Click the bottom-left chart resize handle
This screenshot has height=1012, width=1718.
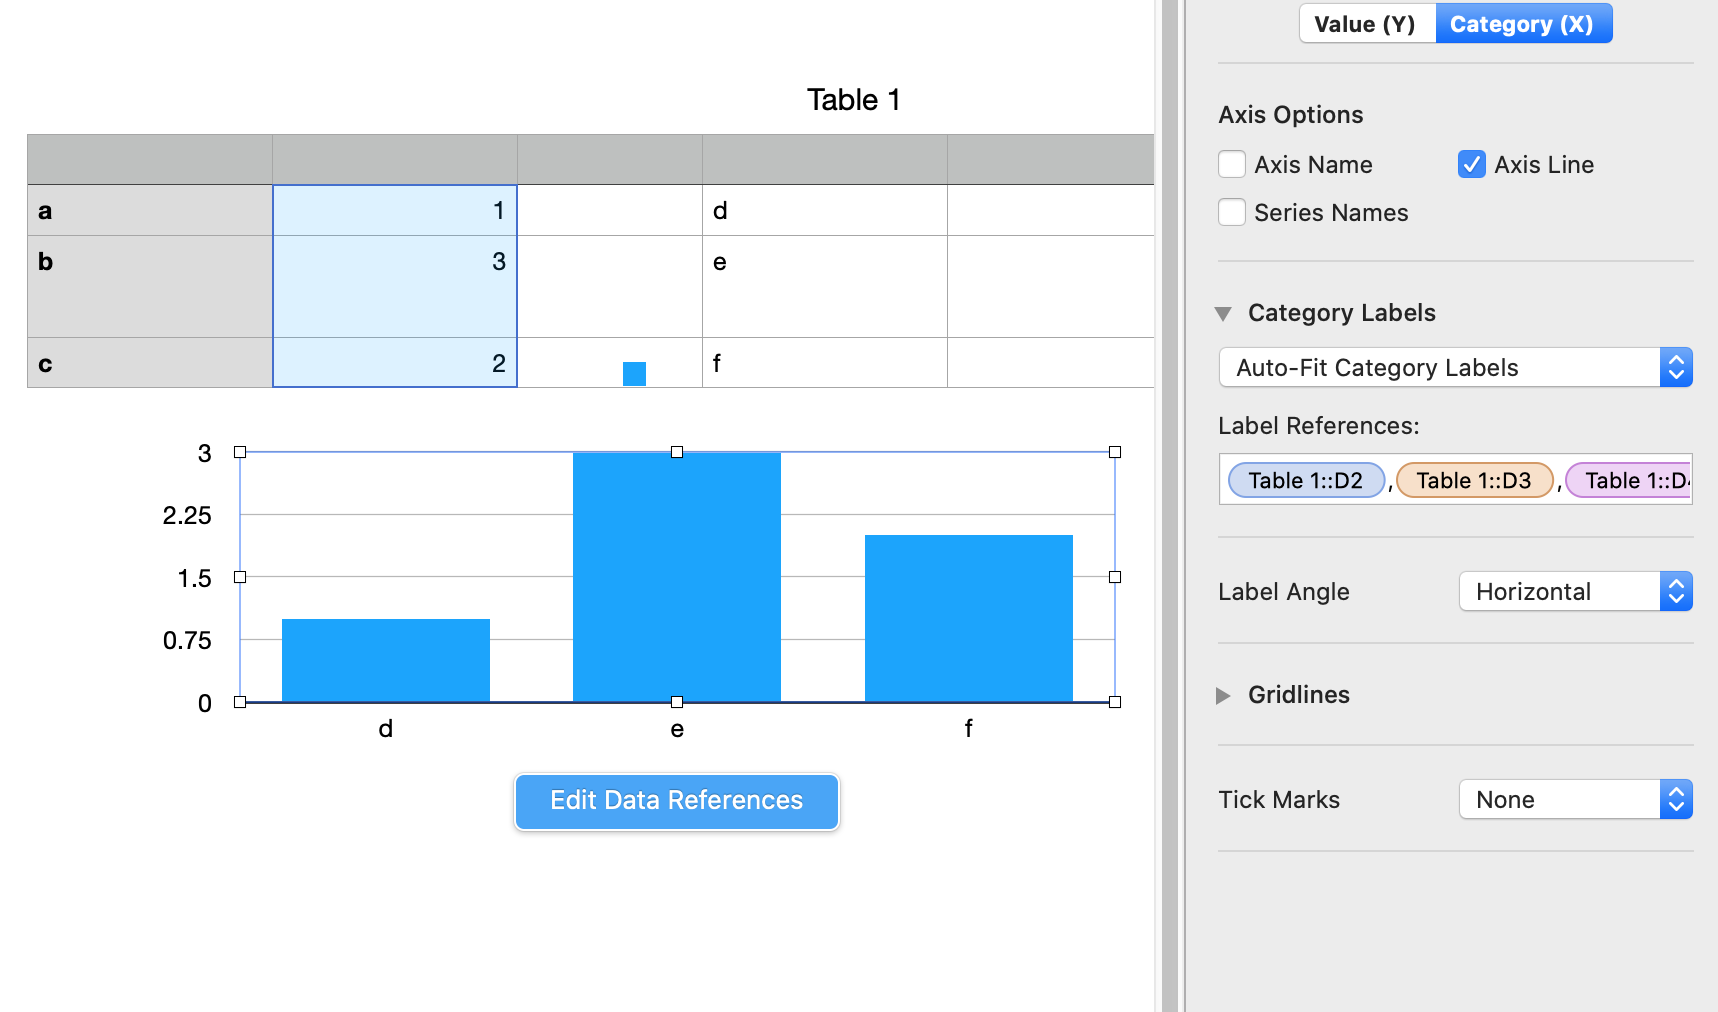[x=240, y=702]
